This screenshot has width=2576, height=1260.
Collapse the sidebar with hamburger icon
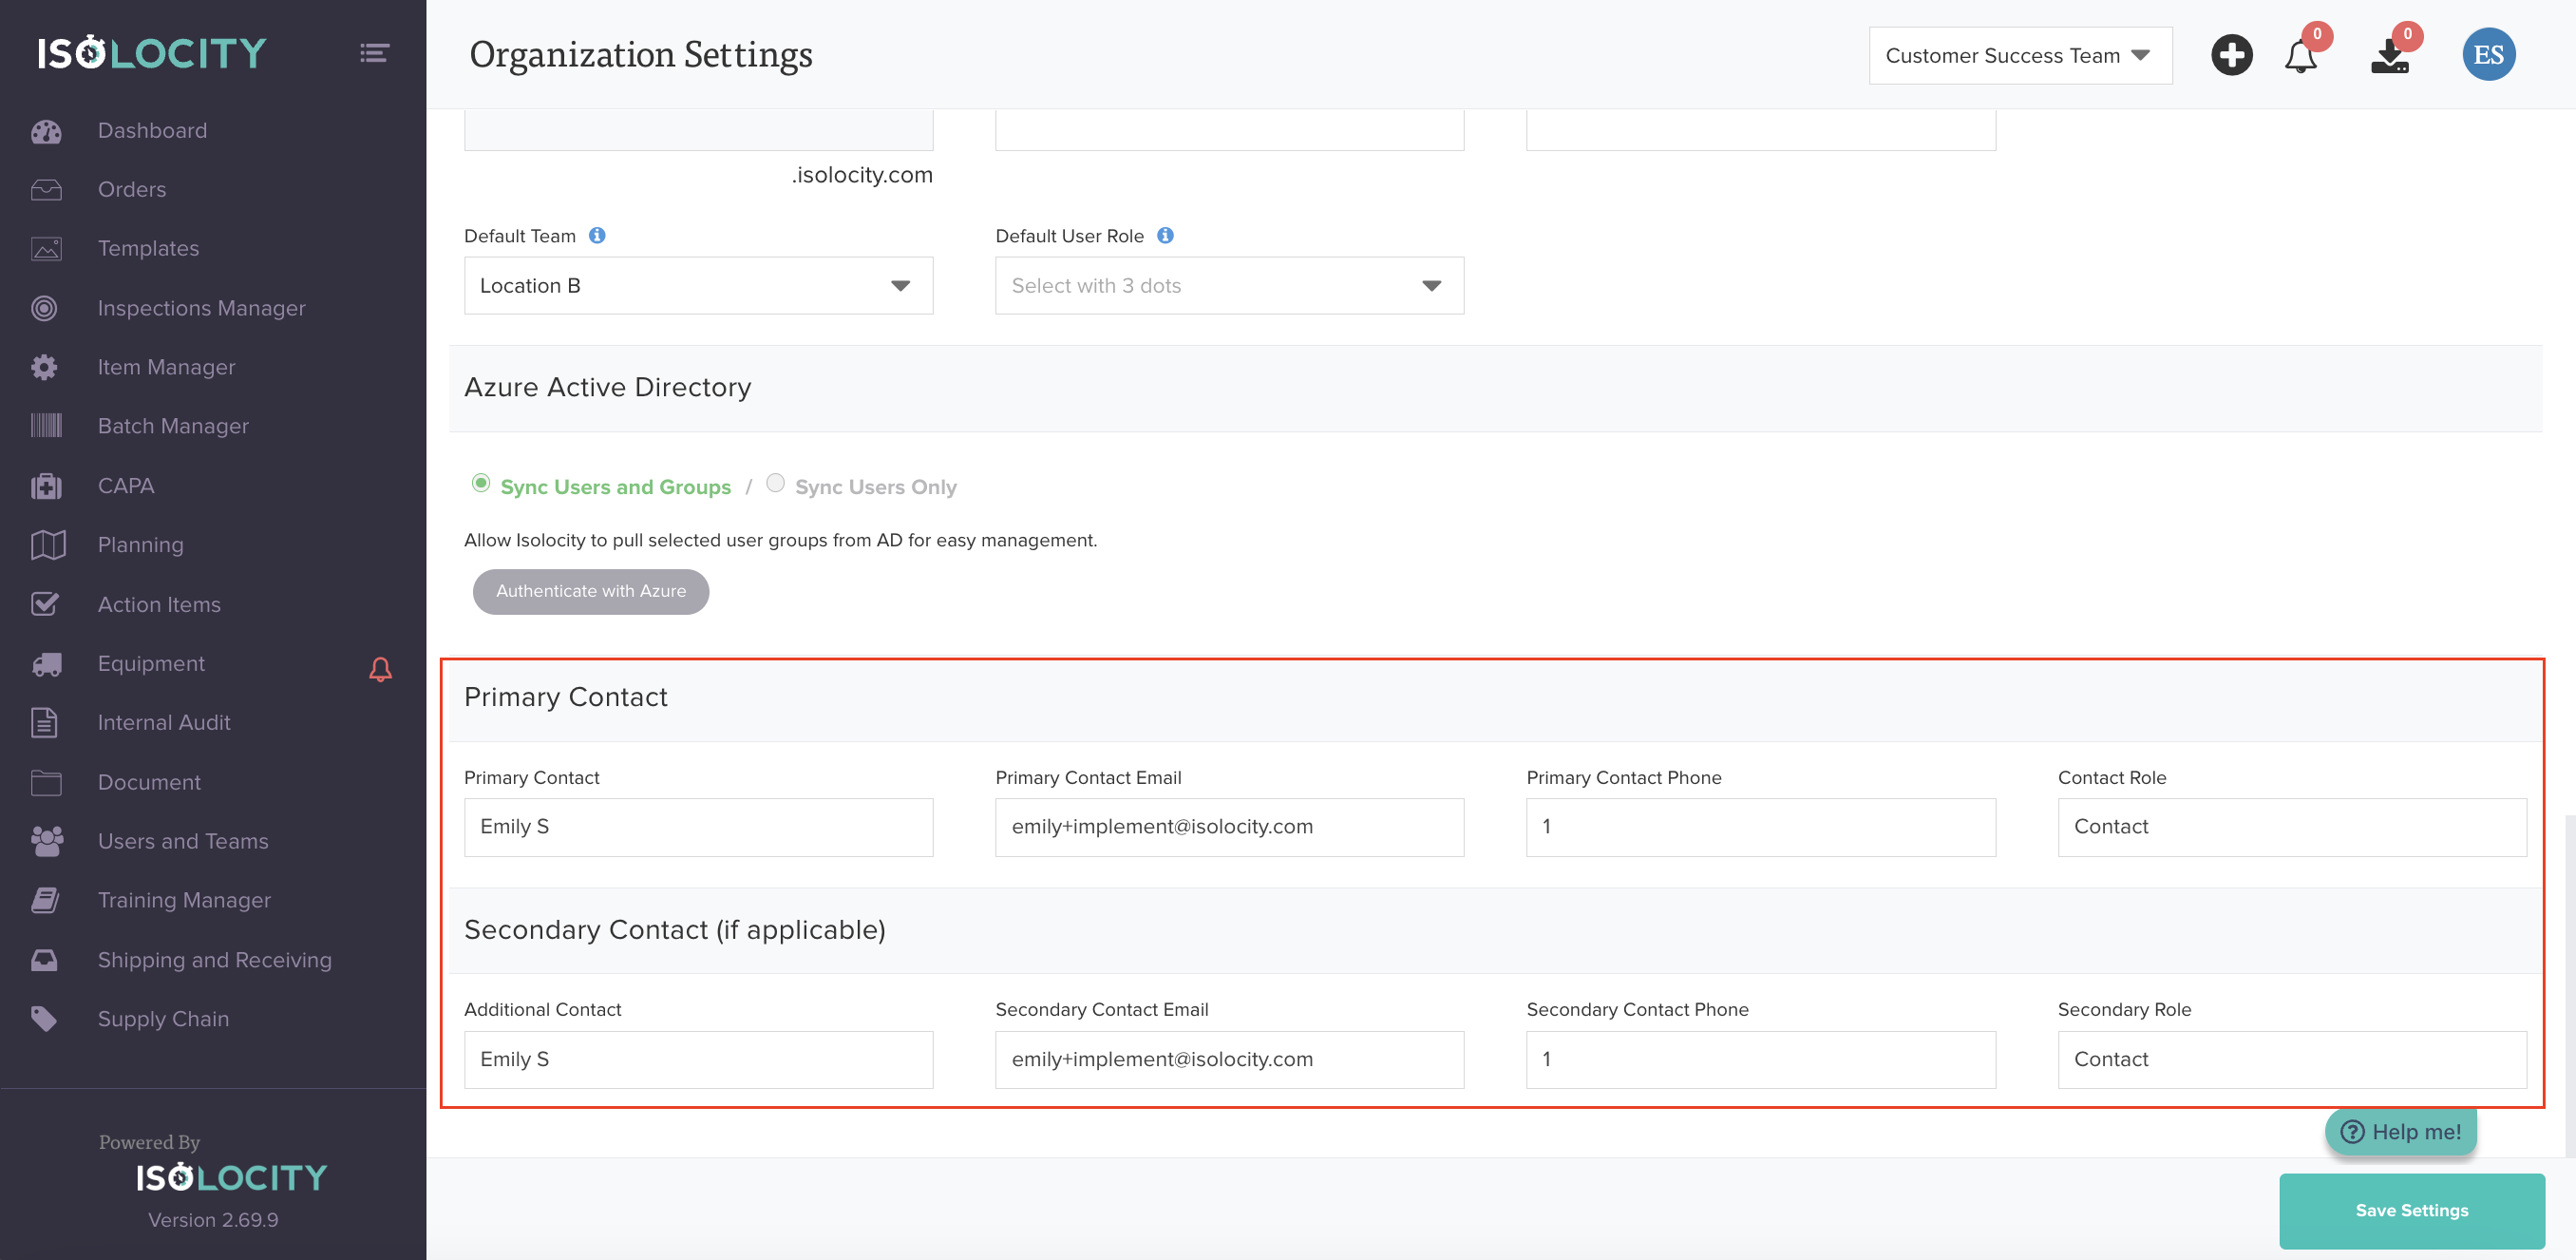[x=374, y=53]
